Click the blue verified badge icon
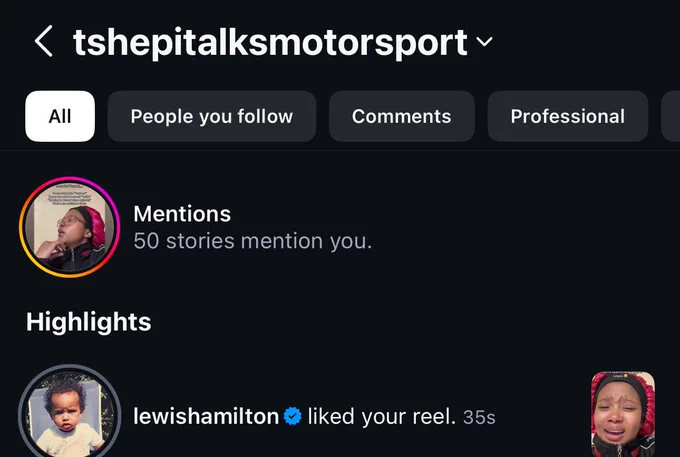680x457 pixels. pyautogui.click(x=293, y=416)
